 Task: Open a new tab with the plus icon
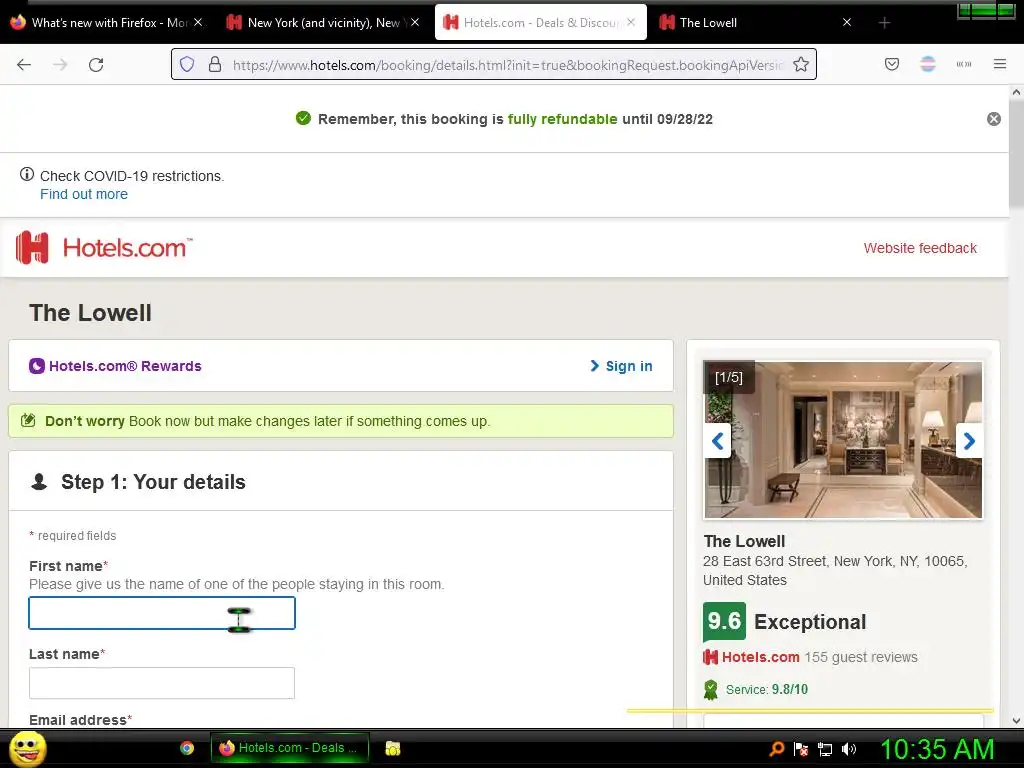pyautogui.click(x=884, y=23)
